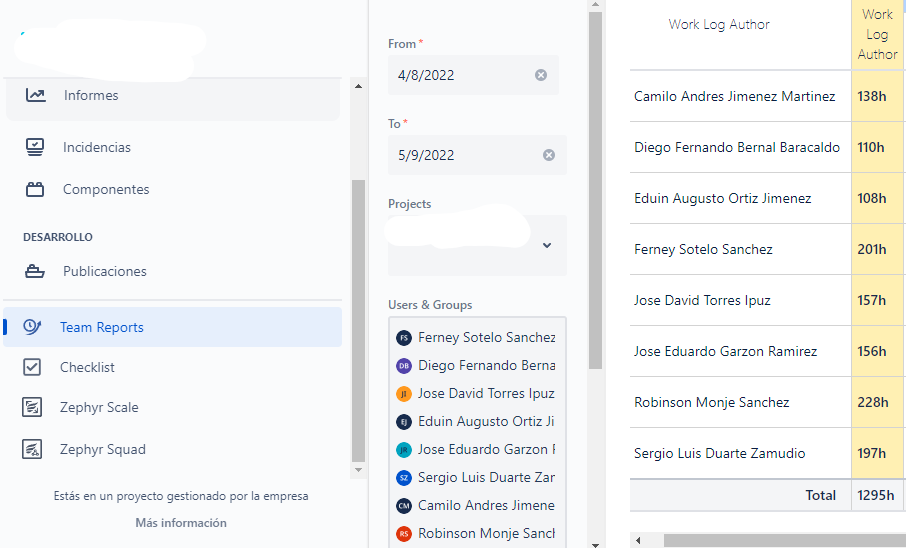Edit the To date 5/9/2022
Viewport: 906px width, 548px height.
pyautogui.click(x=477, y=155)
